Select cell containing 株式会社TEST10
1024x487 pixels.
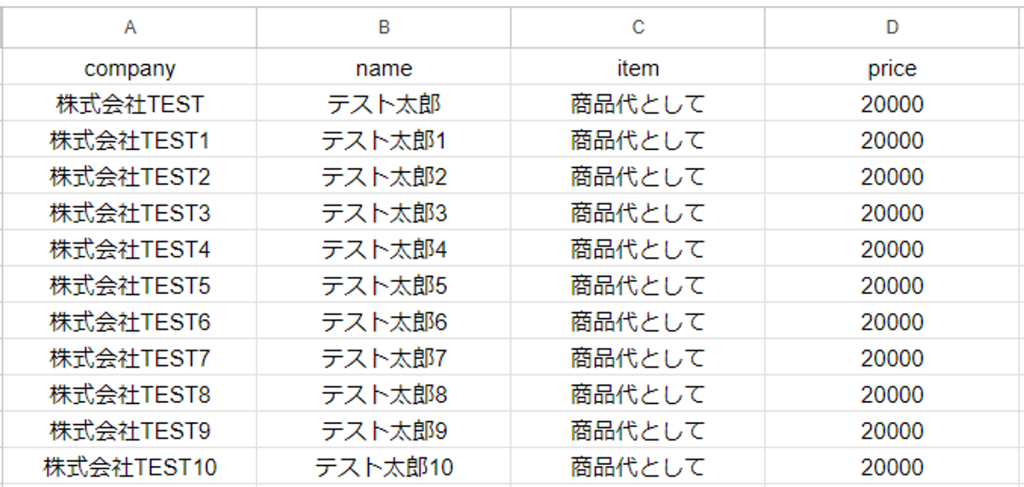(x=130, y=467)
